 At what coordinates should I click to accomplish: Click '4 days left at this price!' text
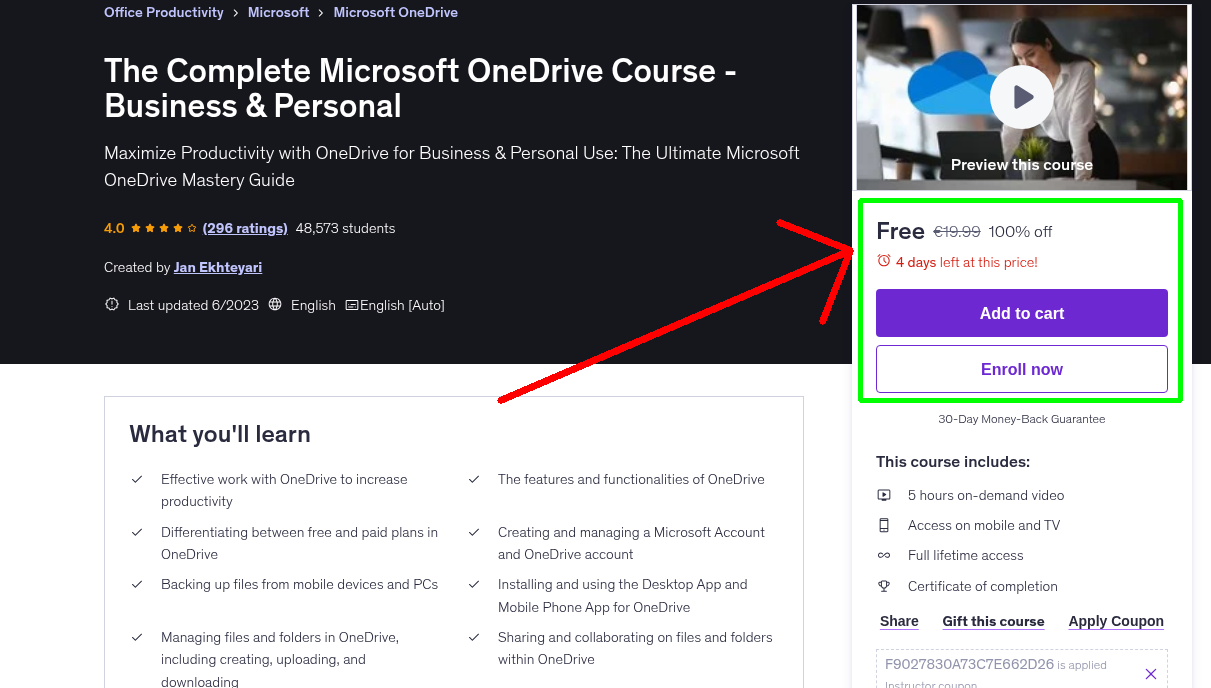click(x=967, y=262)
